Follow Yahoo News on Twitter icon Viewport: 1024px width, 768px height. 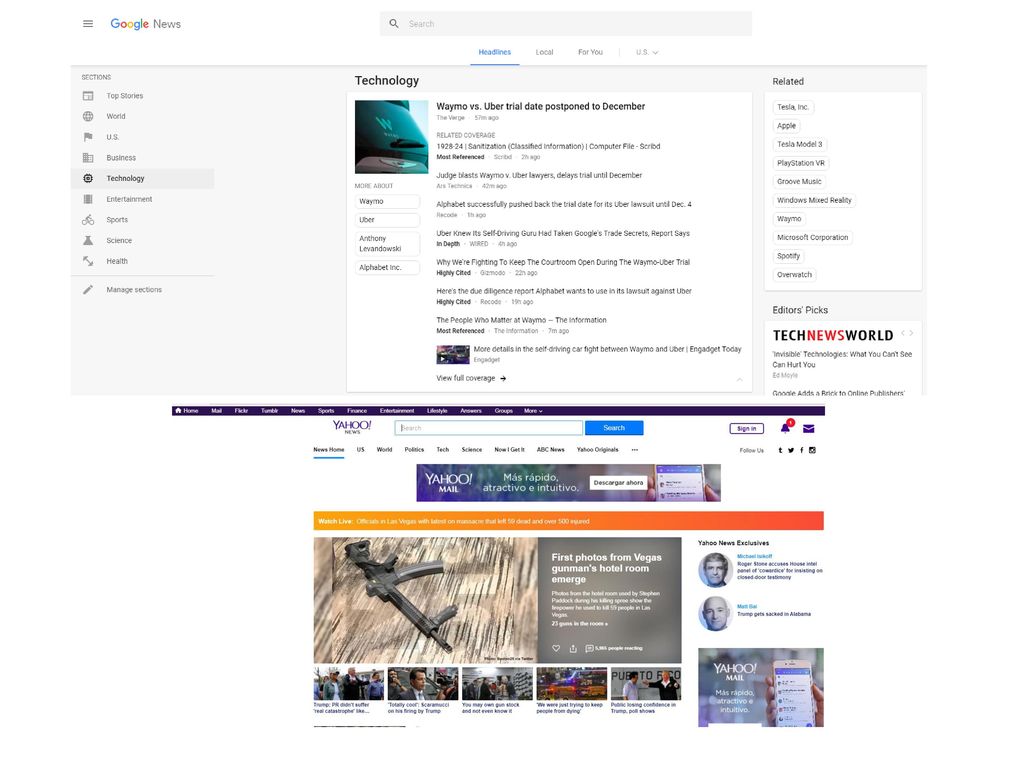pos(791,450)
